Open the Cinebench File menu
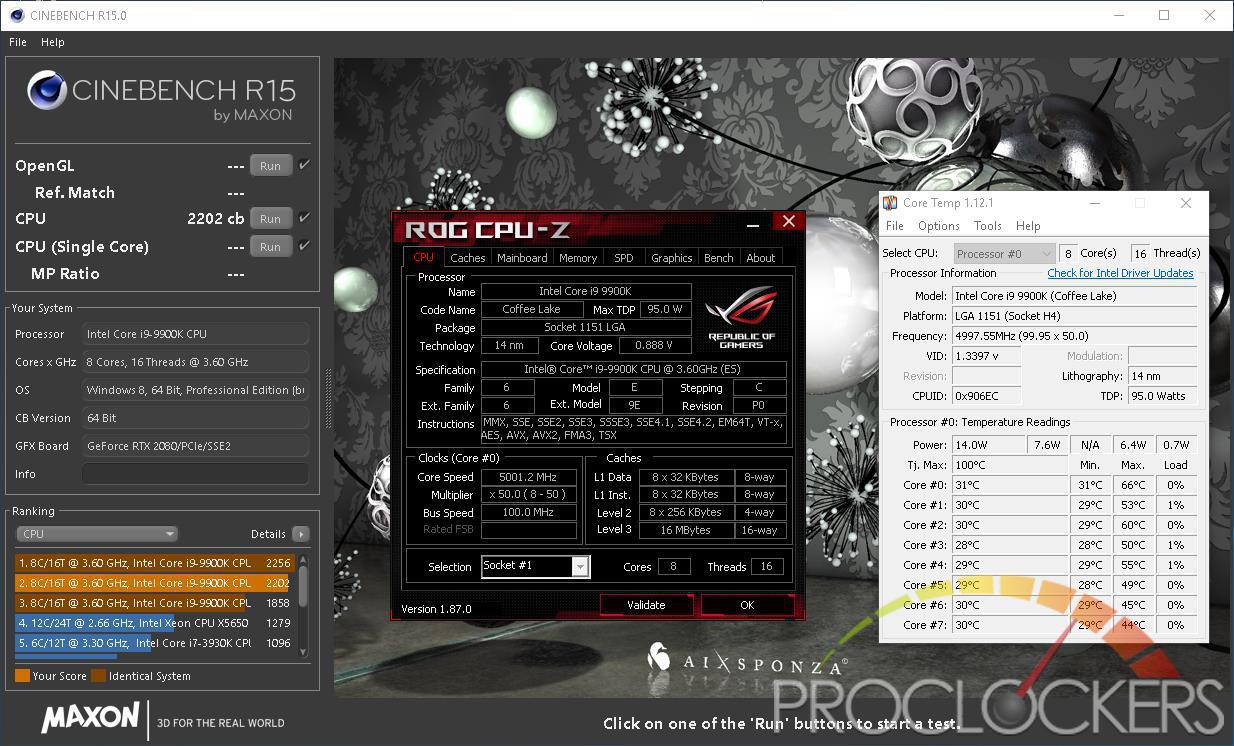Screen dimensions: 1234x746 18,42
